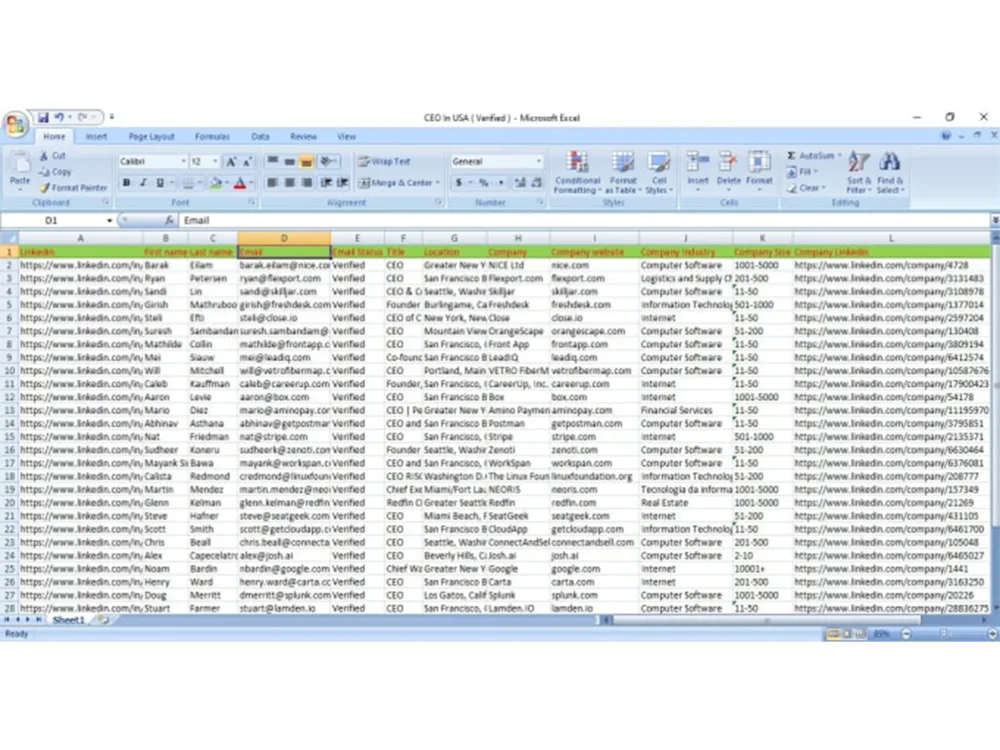Open the font size dropdown
The image size is (1000, 750).
pos(215,161)
